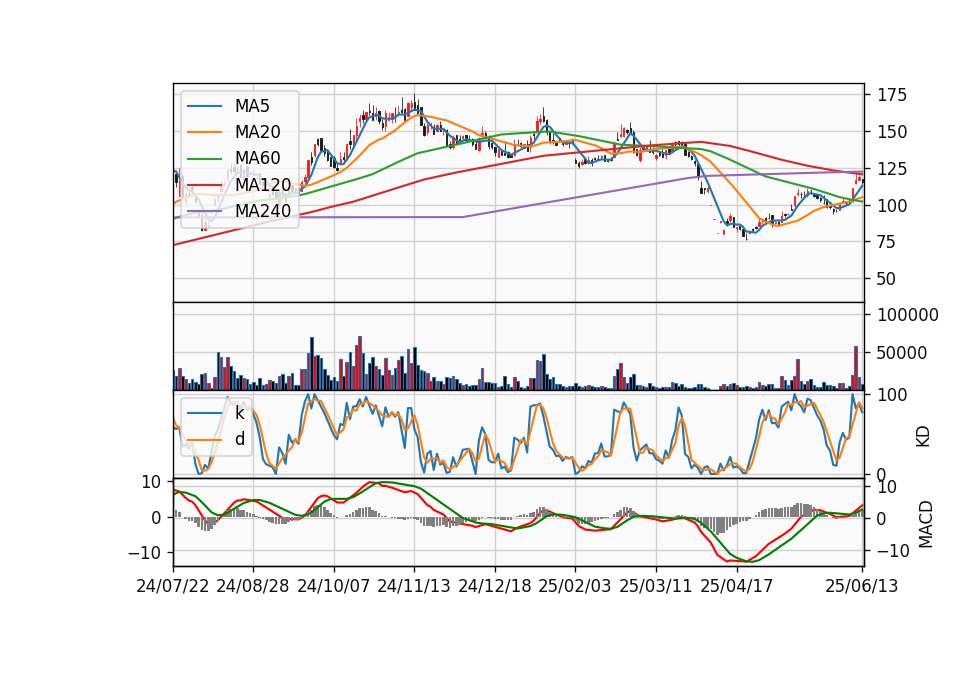Click the 175 price axis tick label

tap(892, 95)
